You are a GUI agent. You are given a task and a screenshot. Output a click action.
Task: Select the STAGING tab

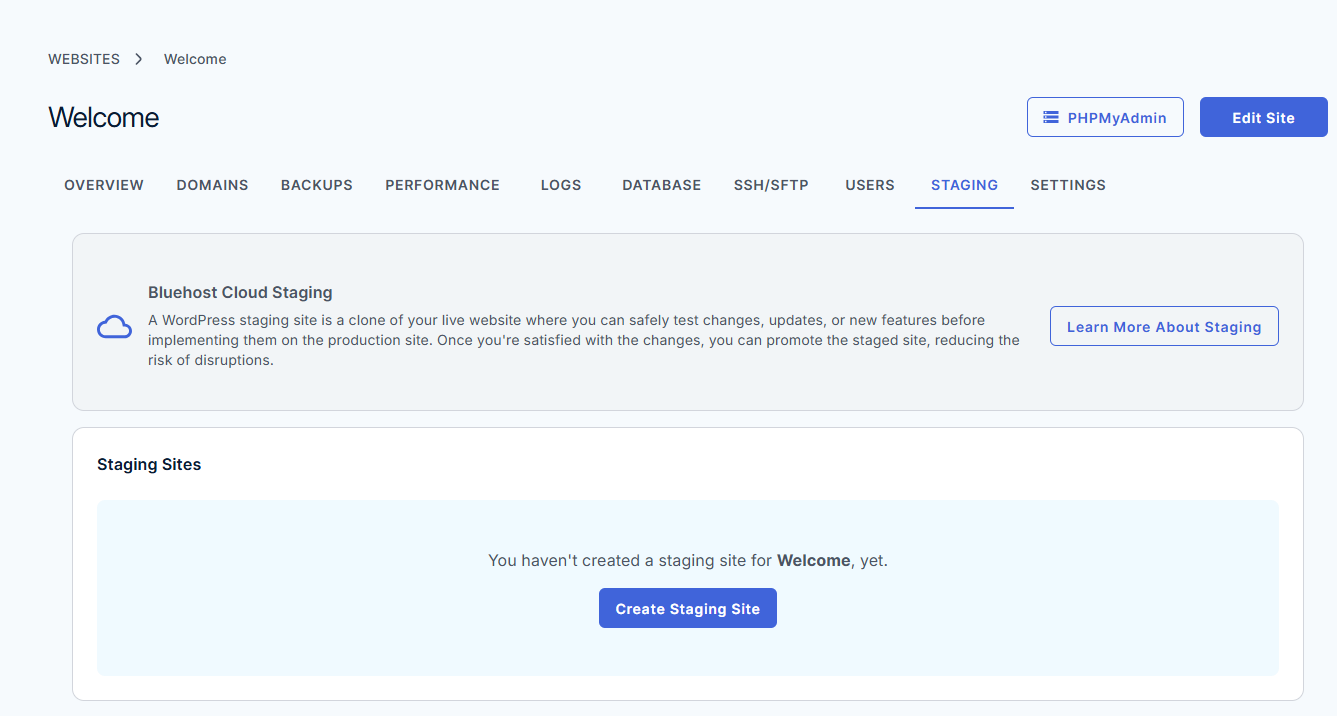(x=964, y=185)
